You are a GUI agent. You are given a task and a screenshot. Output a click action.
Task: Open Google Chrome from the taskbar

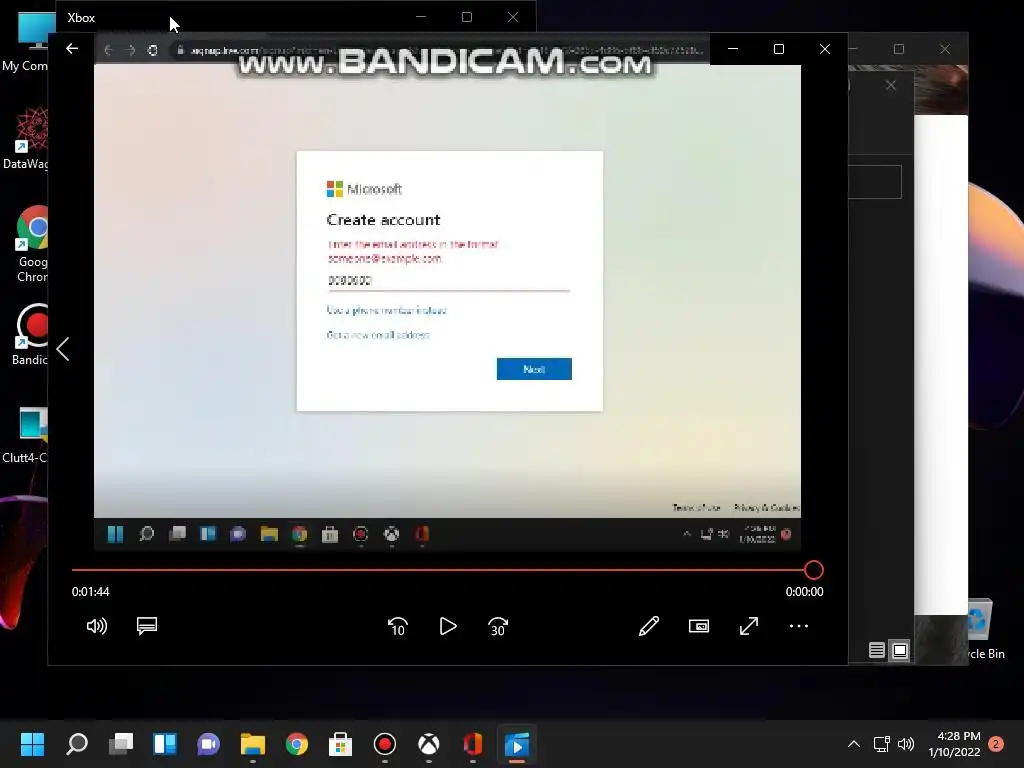pyautogui.click(x=296, y=744)
